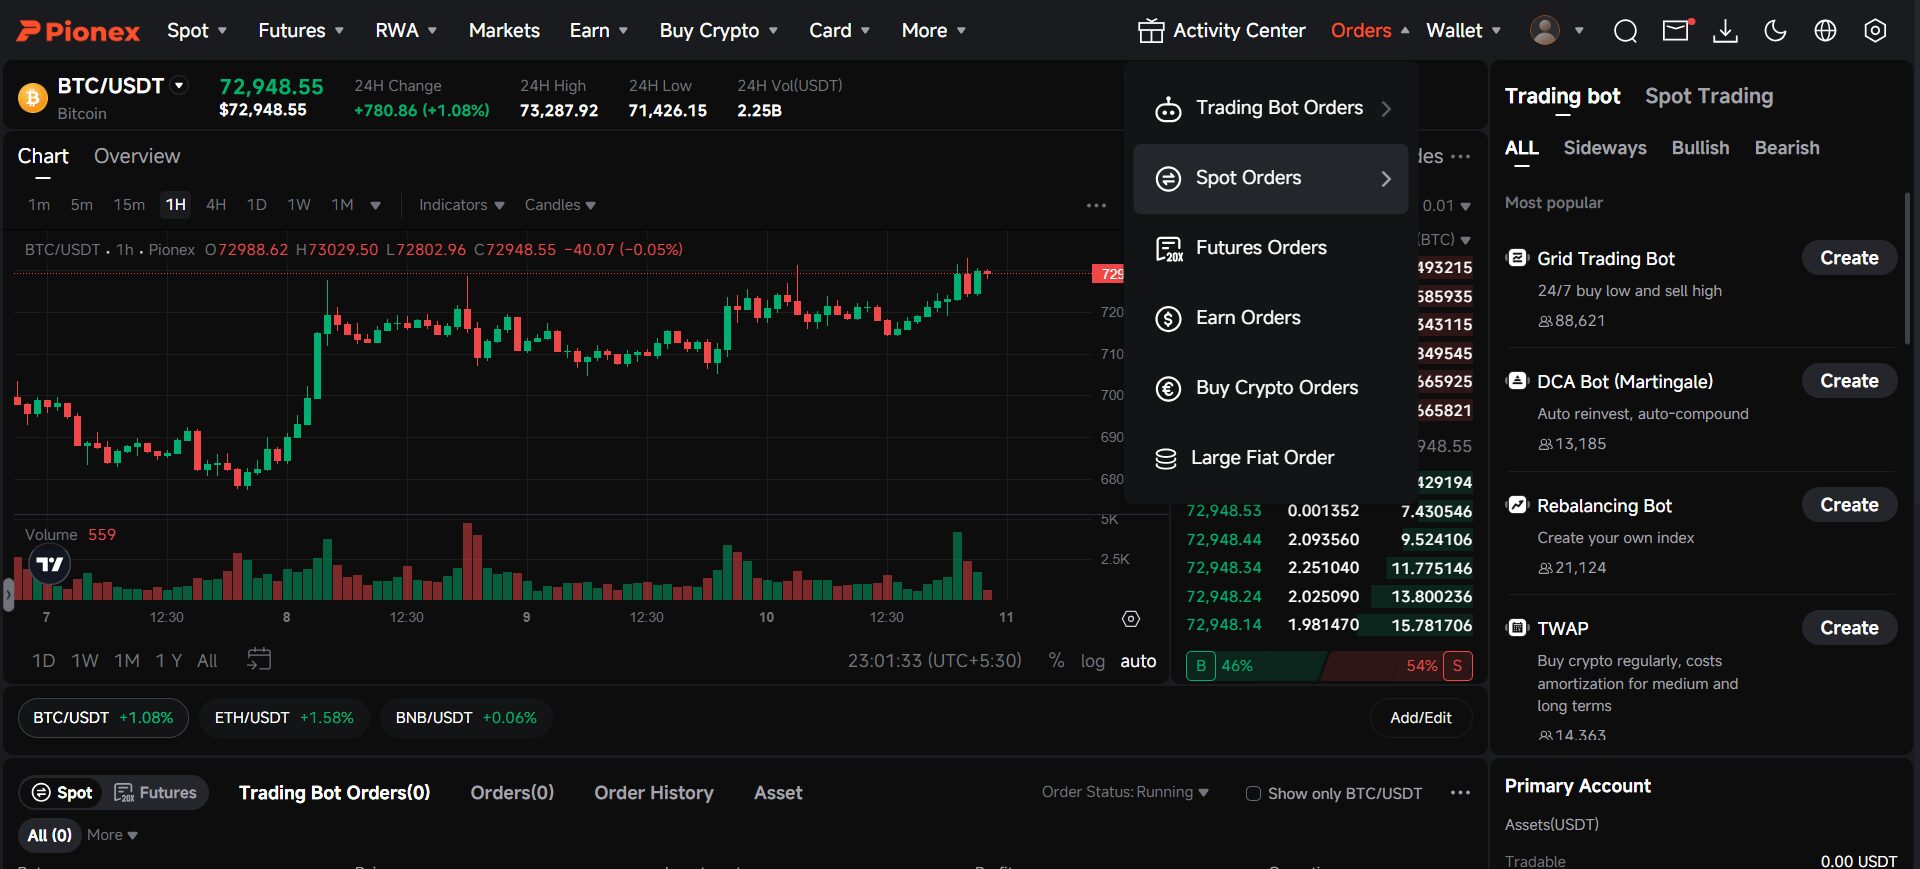Select Spot Orders menu entry
Image resolution: width=1920 pixels, height=869 pixels.
coord(1271,179)
